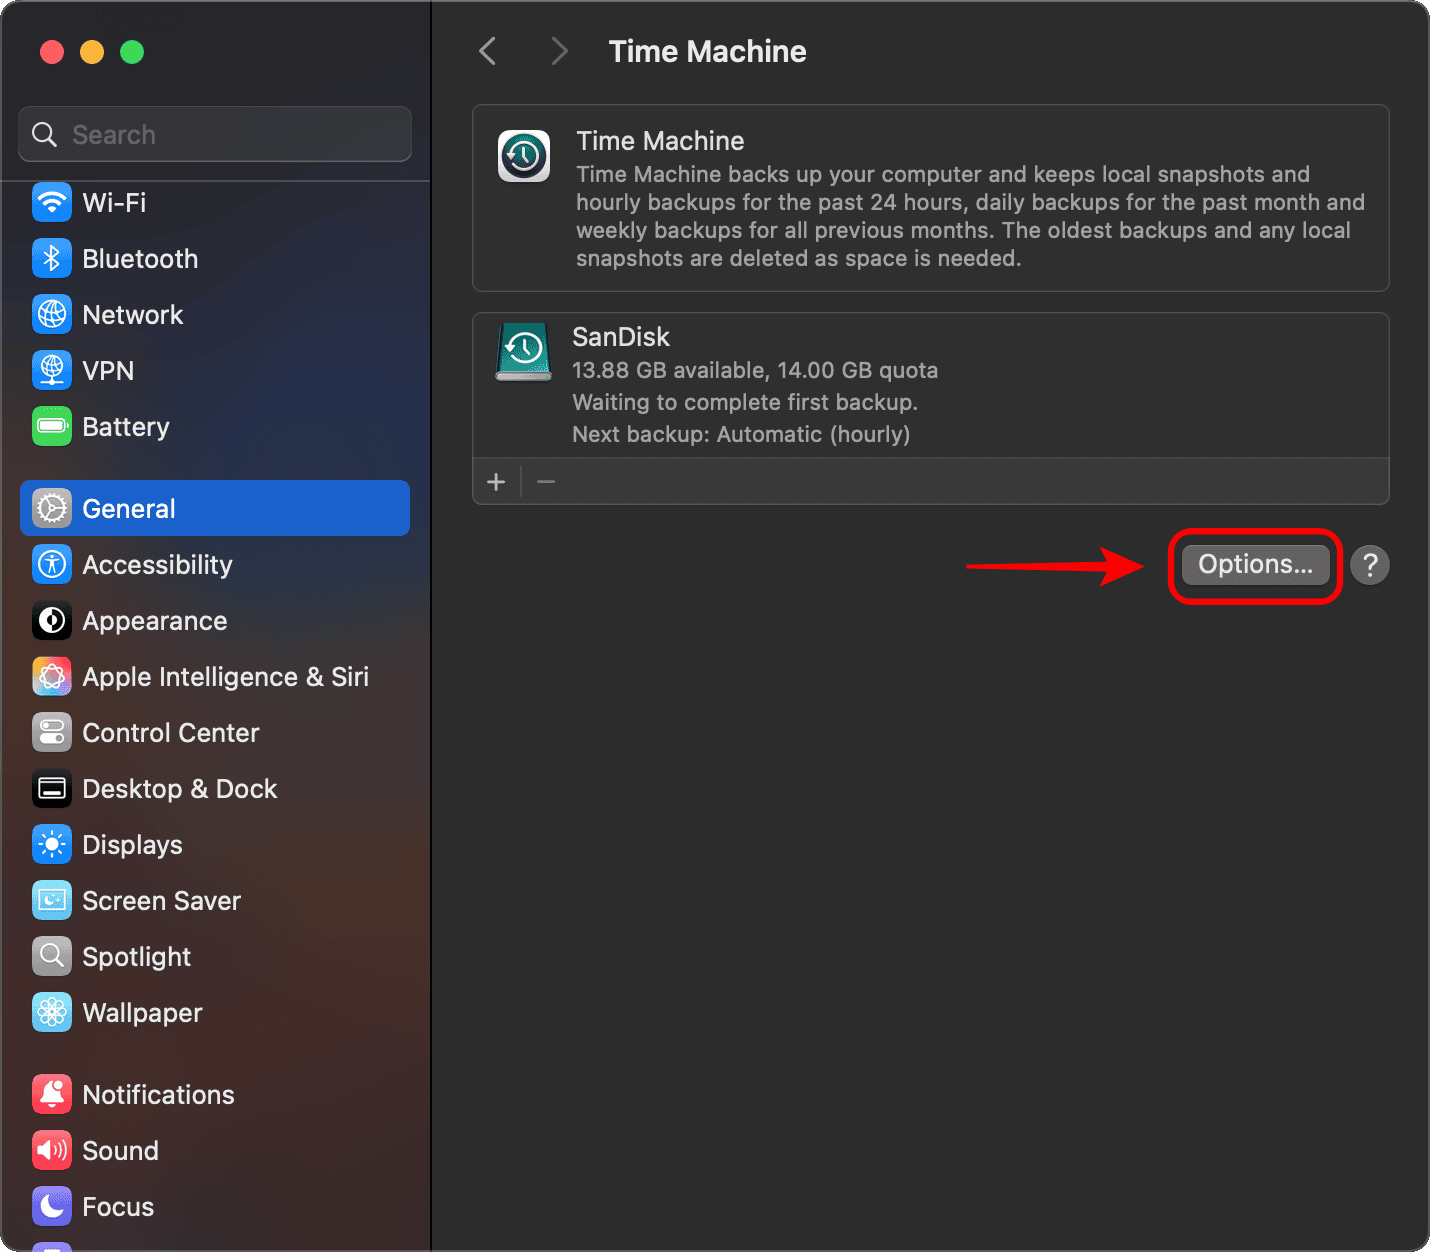Click the Control Center icon
The width and height of the screenshot is (1430, 1252).
52,733
